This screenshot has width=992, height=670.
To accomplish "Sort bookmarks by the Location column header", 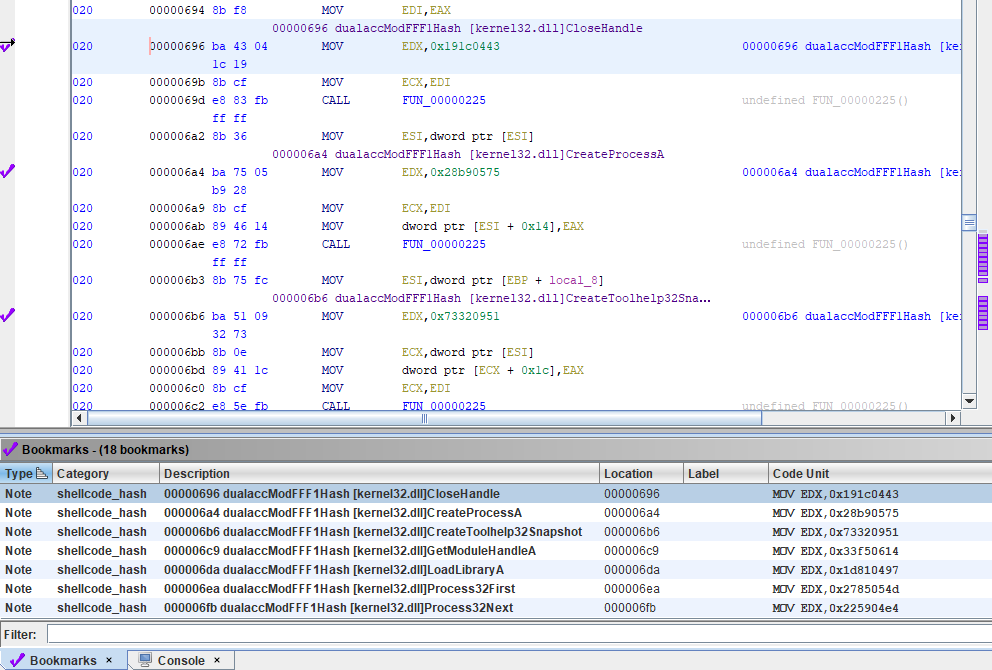I will [x=630, y=473].
